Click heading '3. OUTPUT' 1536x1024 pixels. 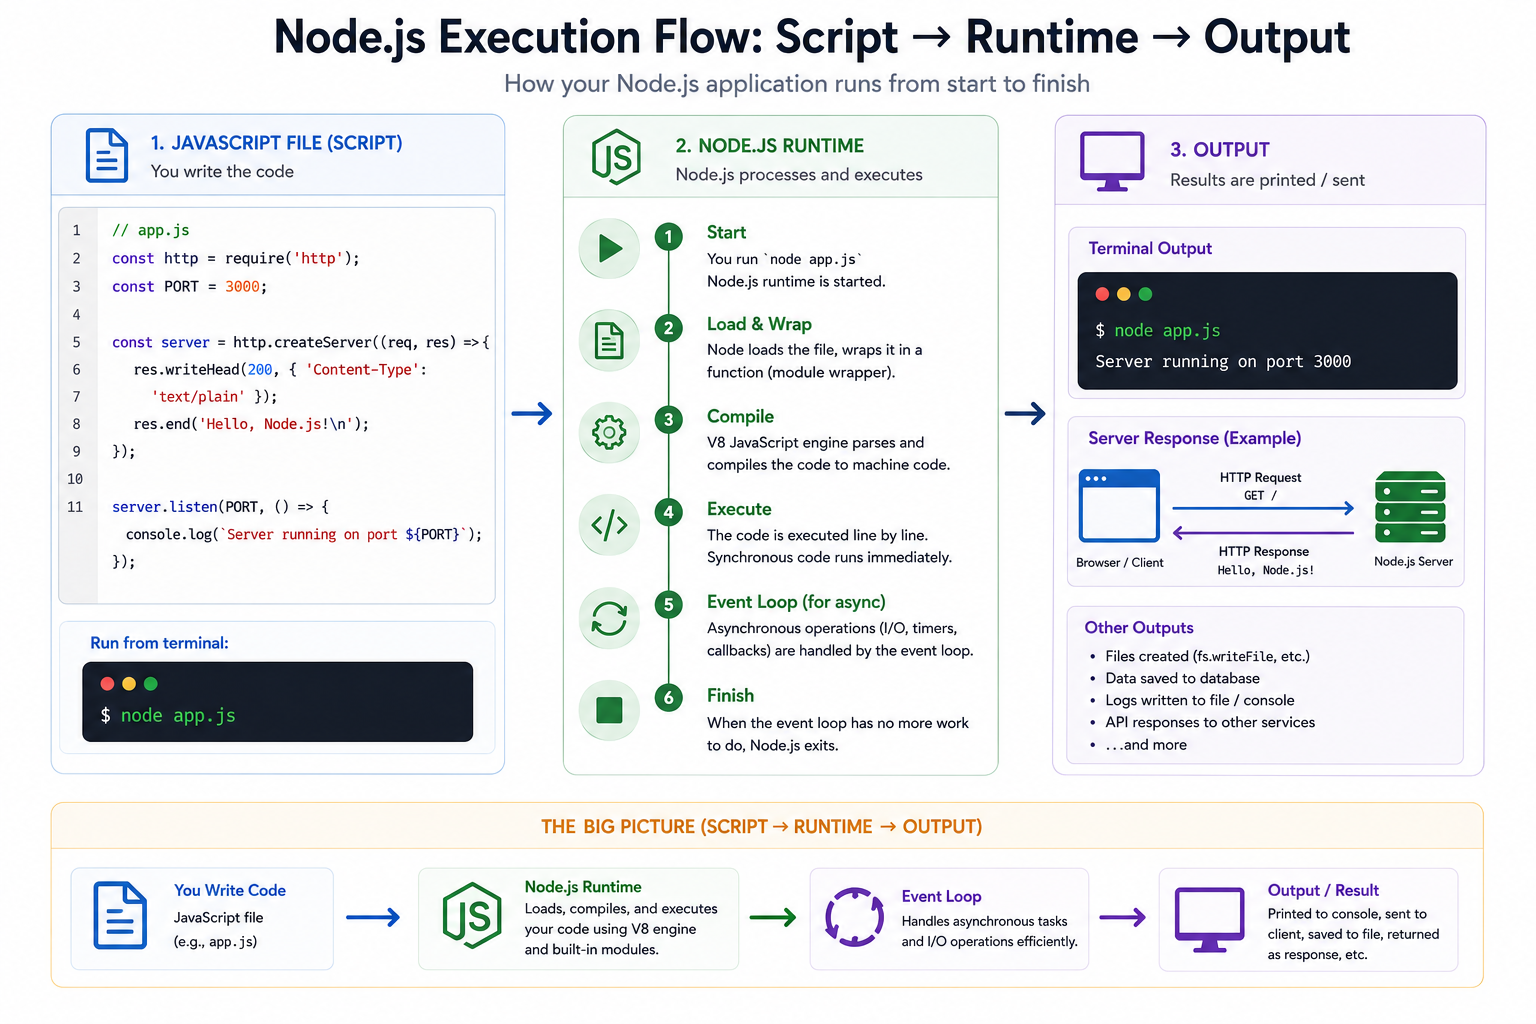point(1220,150)
